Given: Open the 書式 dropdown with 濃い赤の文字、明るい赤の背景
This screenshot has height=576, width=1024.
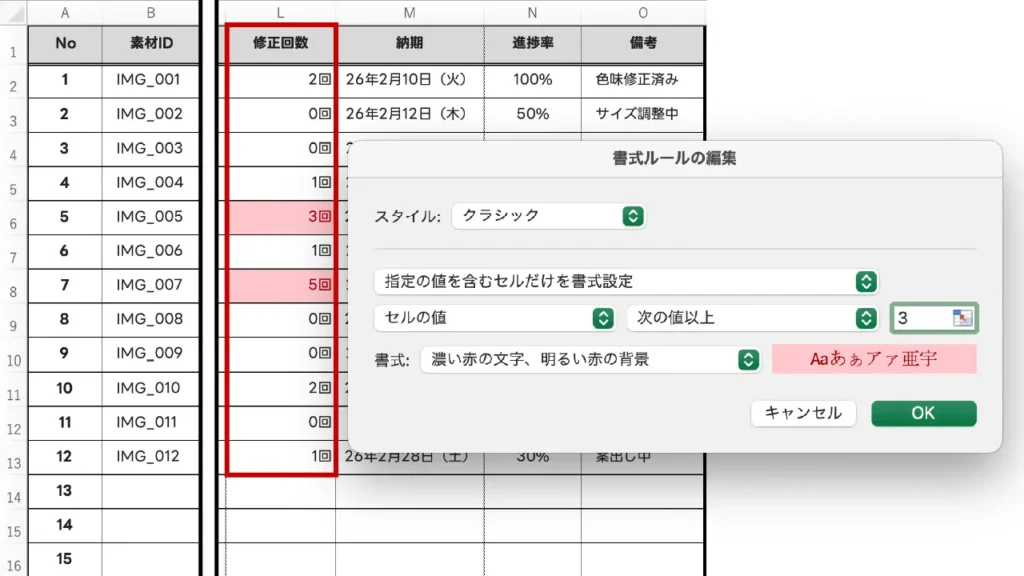Looking at the screenshot, I should pyautogui.click(x=590, y=359).
